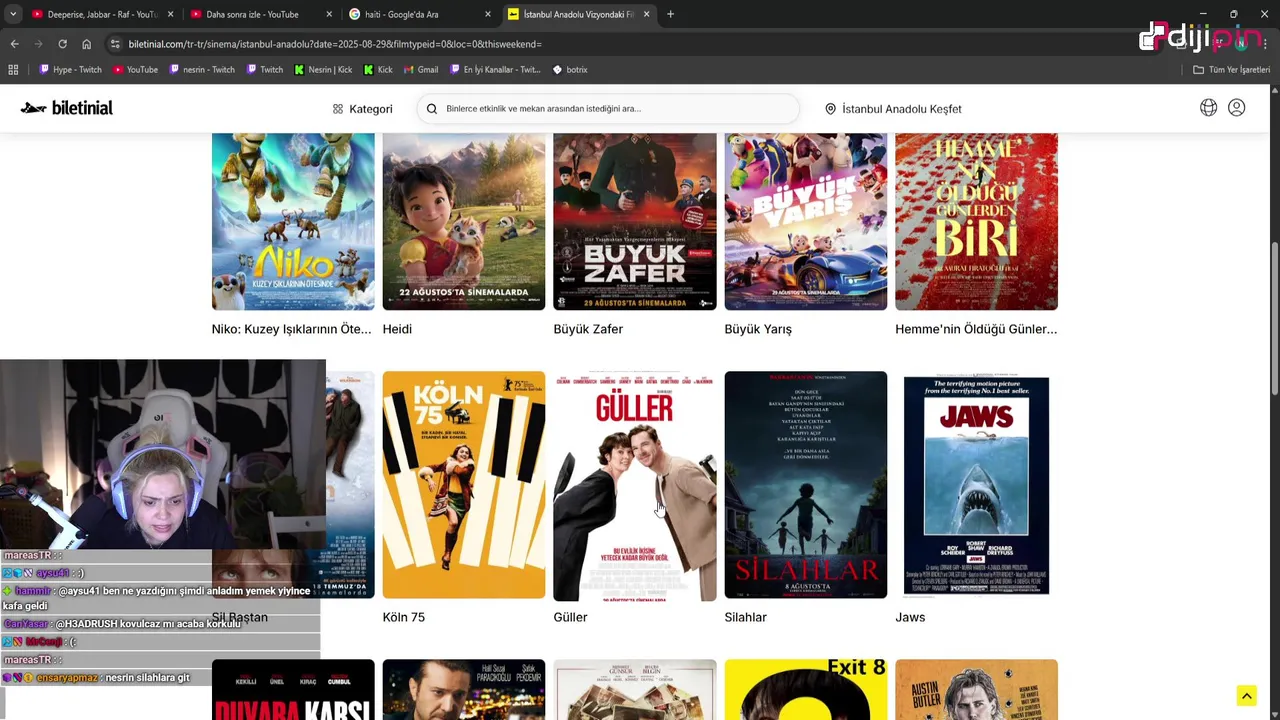The height and width of the screenshot is (720, 1280).
Task: Open İstanbul Anadolu Keşfet location selector
Action: 893,109
